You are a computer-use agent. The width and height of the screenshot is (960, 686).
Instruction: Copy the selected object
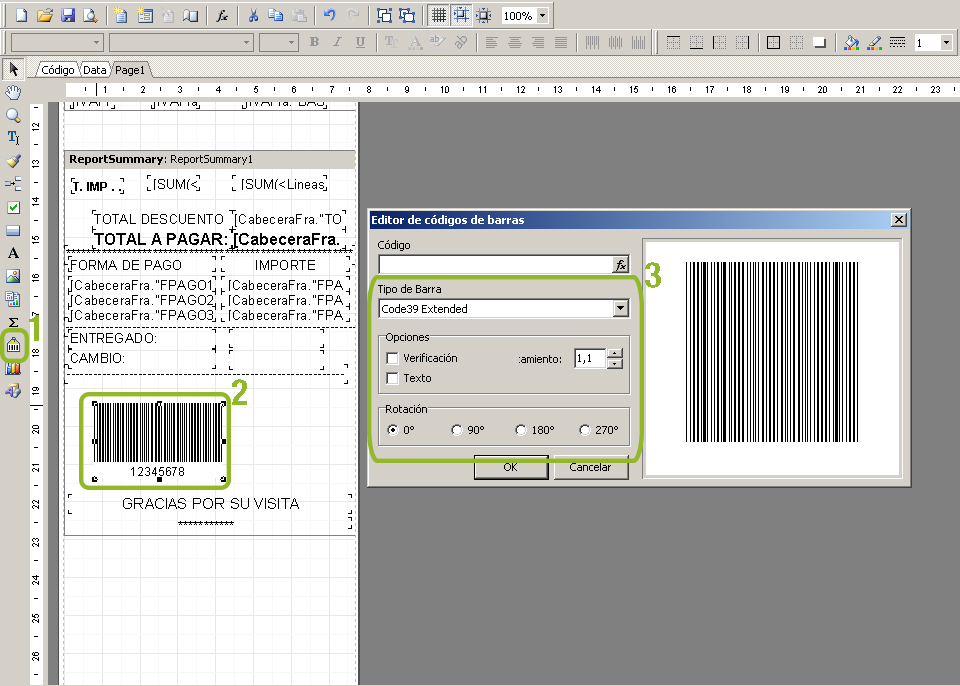tap(276, 15)
